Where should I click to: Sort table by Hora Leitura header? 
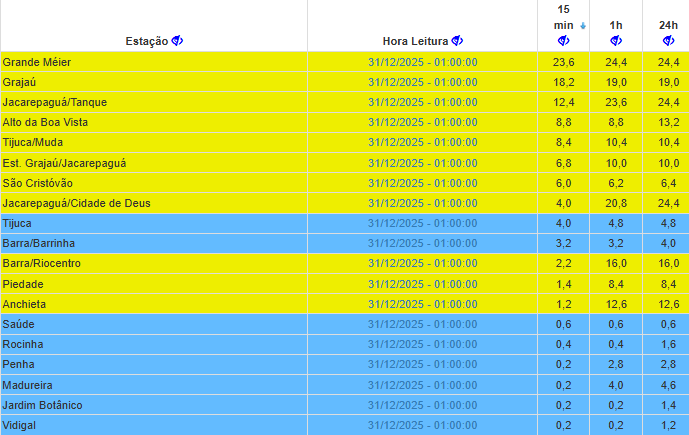tap(415, 41)
